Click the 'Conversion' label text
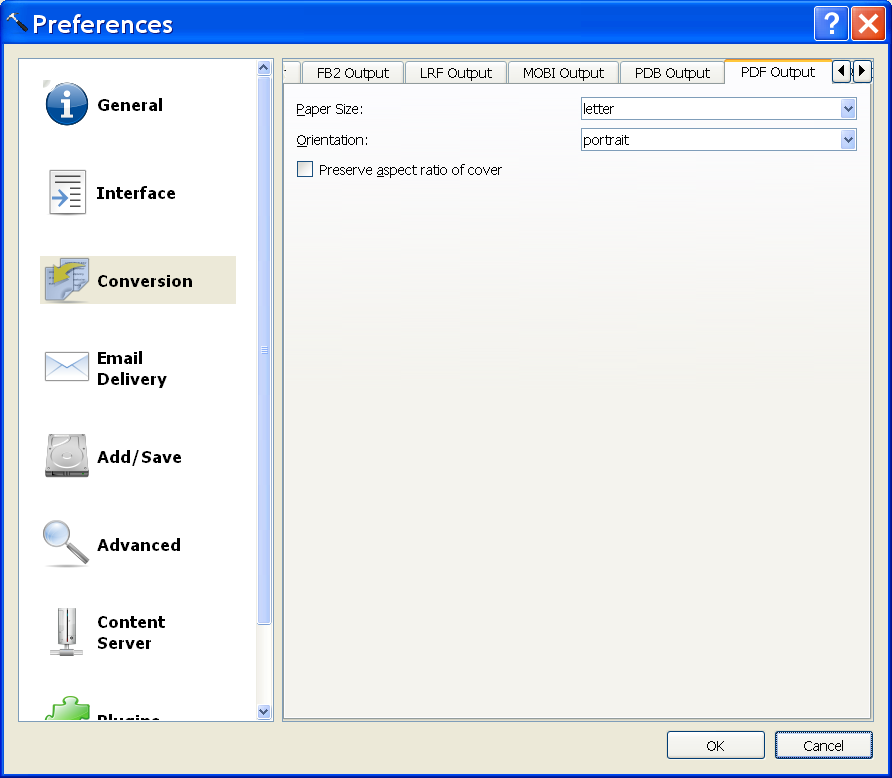Screen dimensions: 892x778 145,281
